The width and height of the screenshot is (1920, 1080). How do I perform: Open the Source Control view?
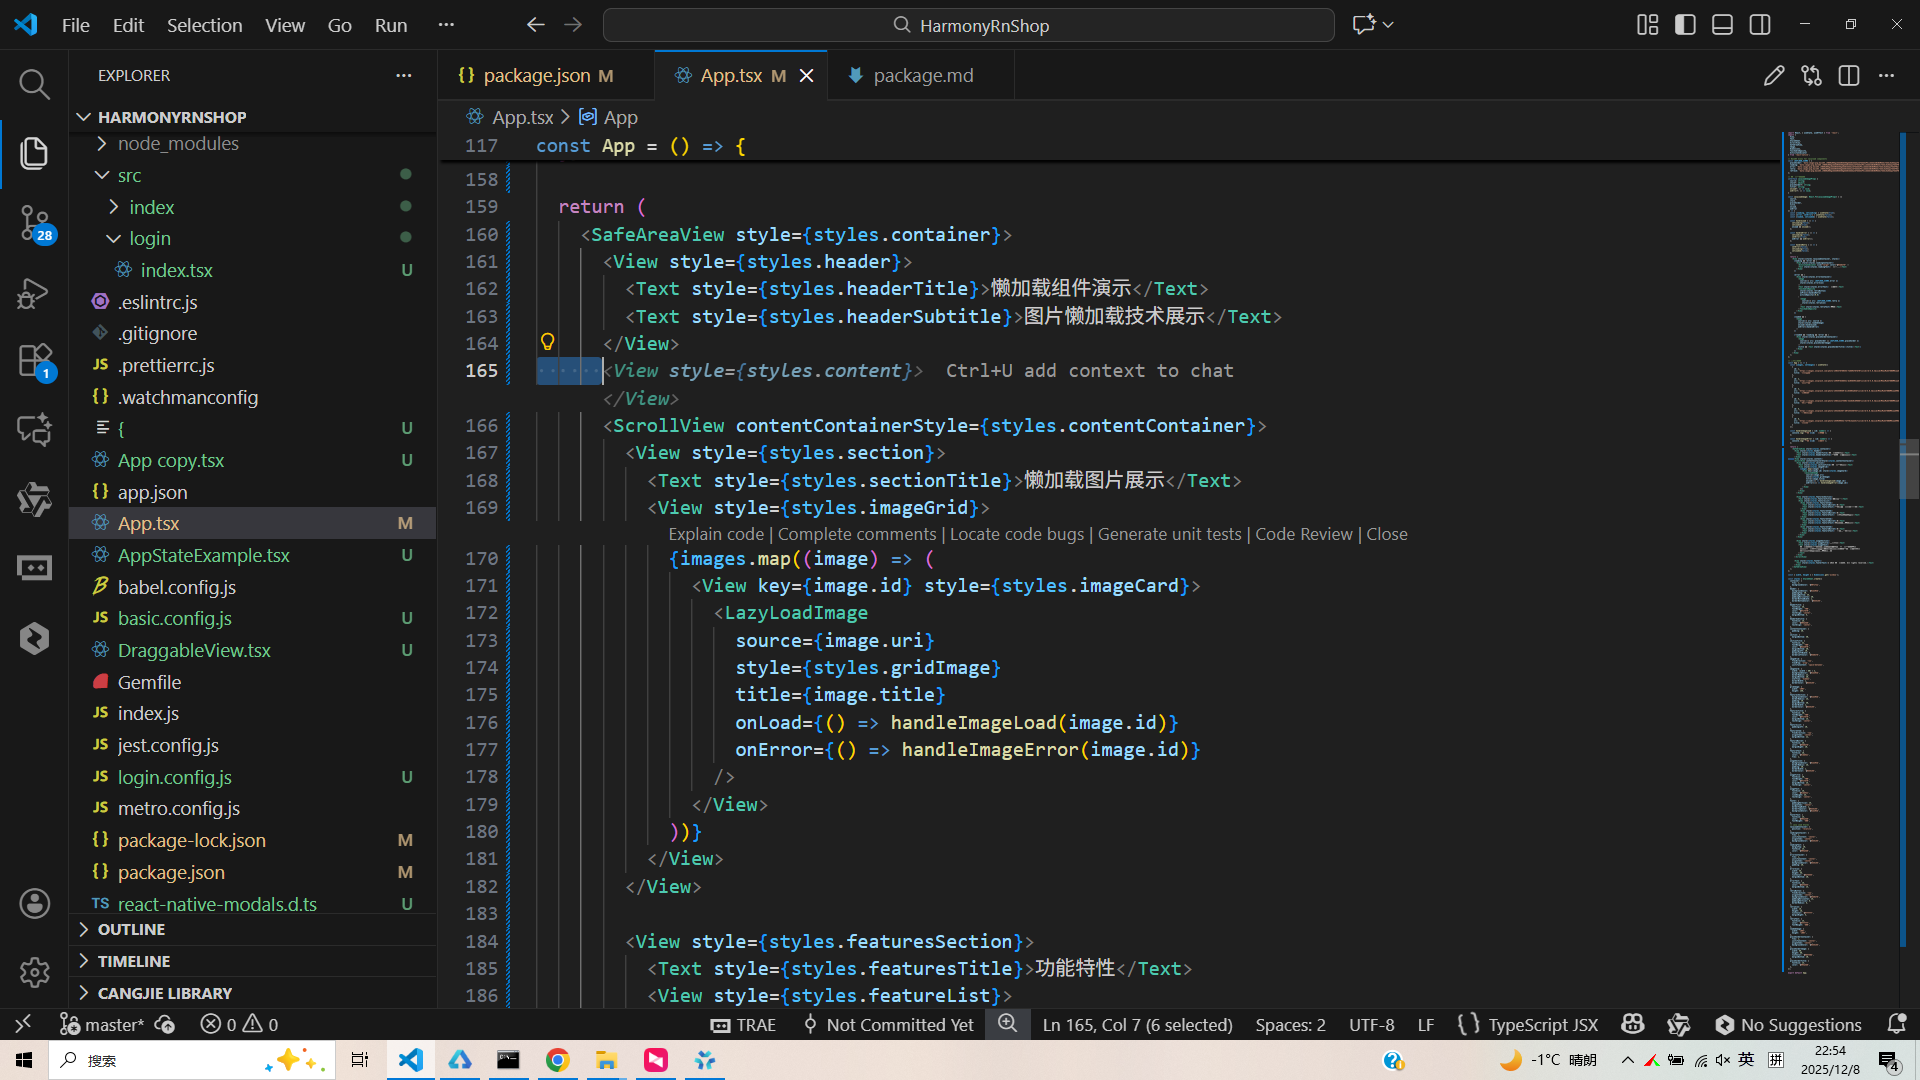(x=35, y=222)
